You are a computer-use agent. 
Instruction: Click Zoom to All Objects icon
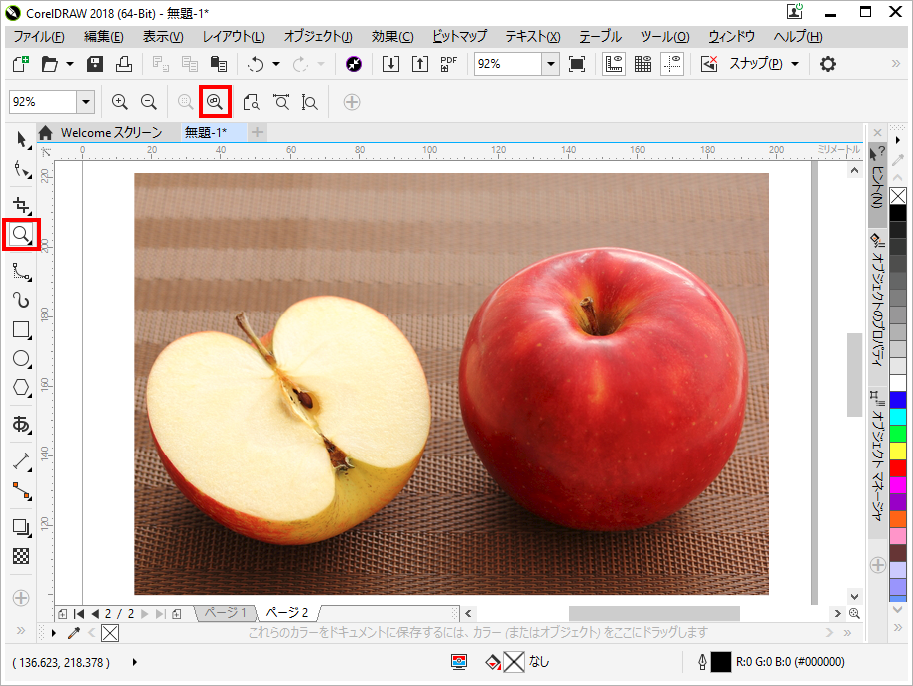tap(215, 102)
